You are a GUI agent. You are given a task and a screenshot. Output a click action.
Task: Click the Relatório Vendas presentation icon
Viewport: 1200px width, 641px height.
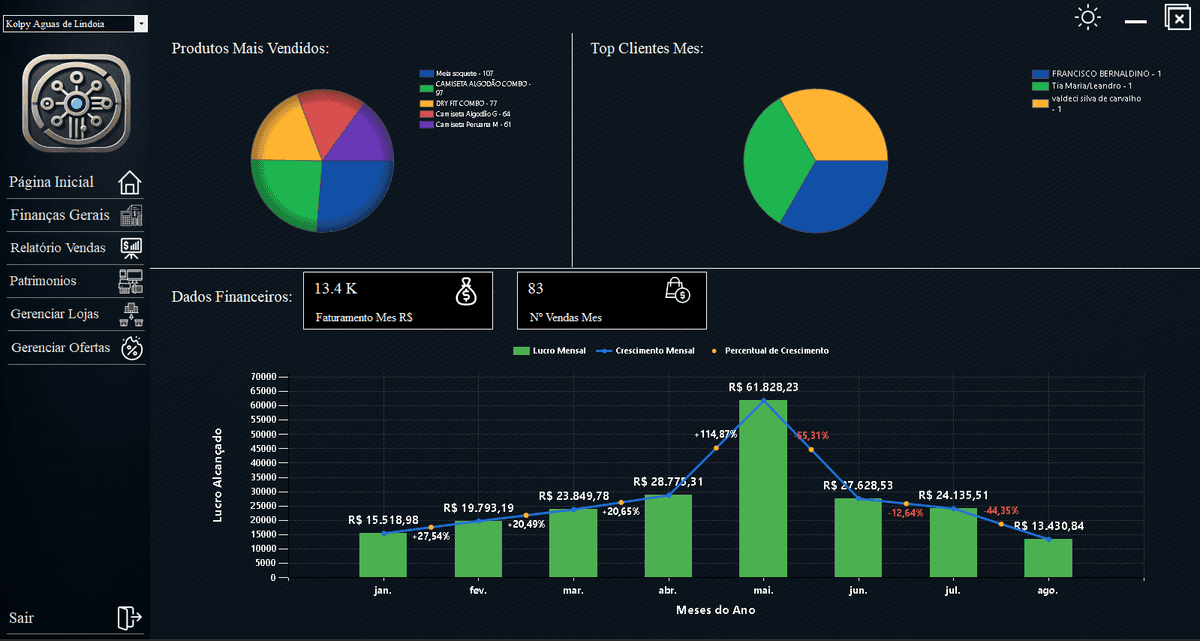point(130,248)
